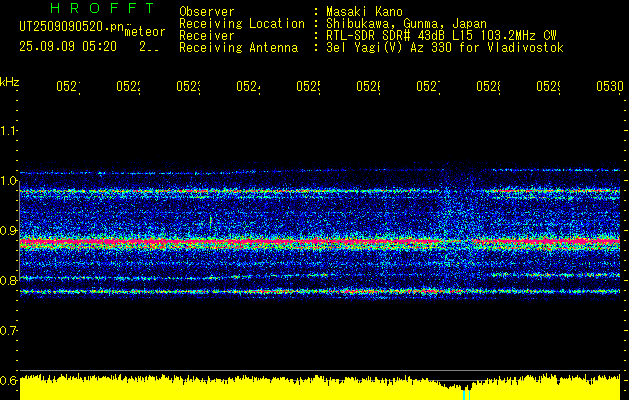The height and width of the screenshot is (400, 629).
Task: Click the strong red carrier line near 0.88 kHz
Action: coord(320,242)
